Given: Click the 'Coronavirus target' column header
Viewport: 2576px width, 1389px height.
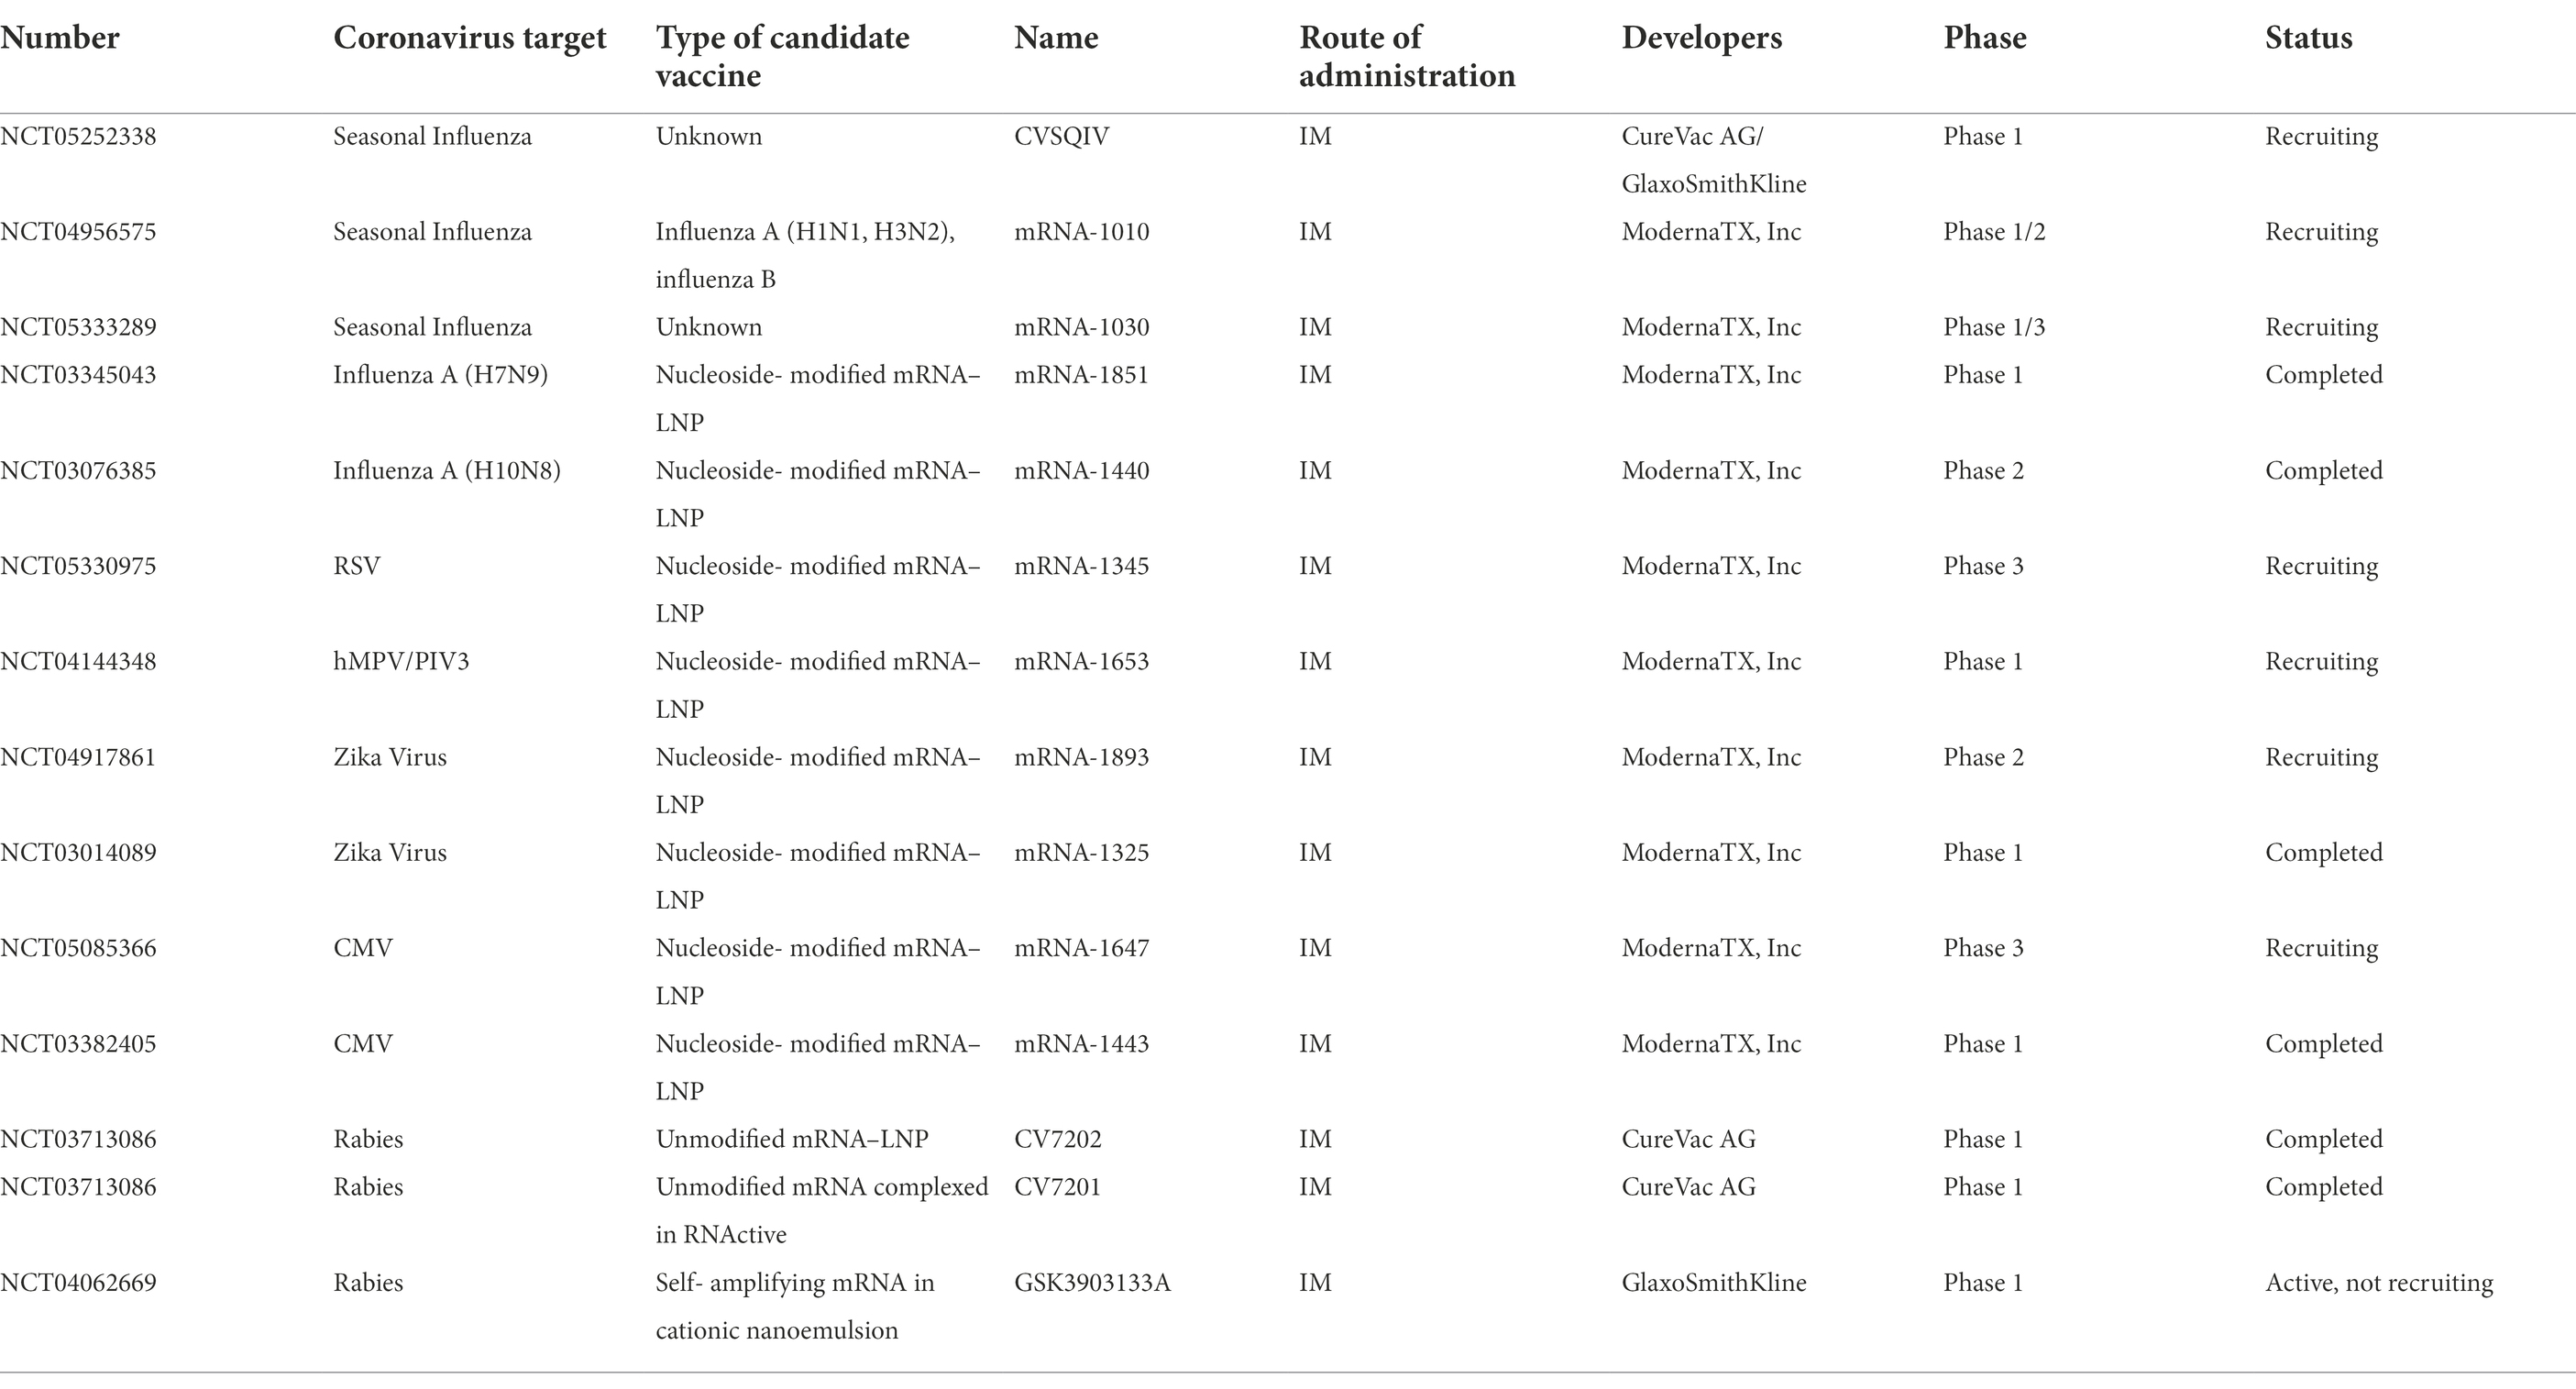Looking at the screenshot, I should click(x=469, y=38).
